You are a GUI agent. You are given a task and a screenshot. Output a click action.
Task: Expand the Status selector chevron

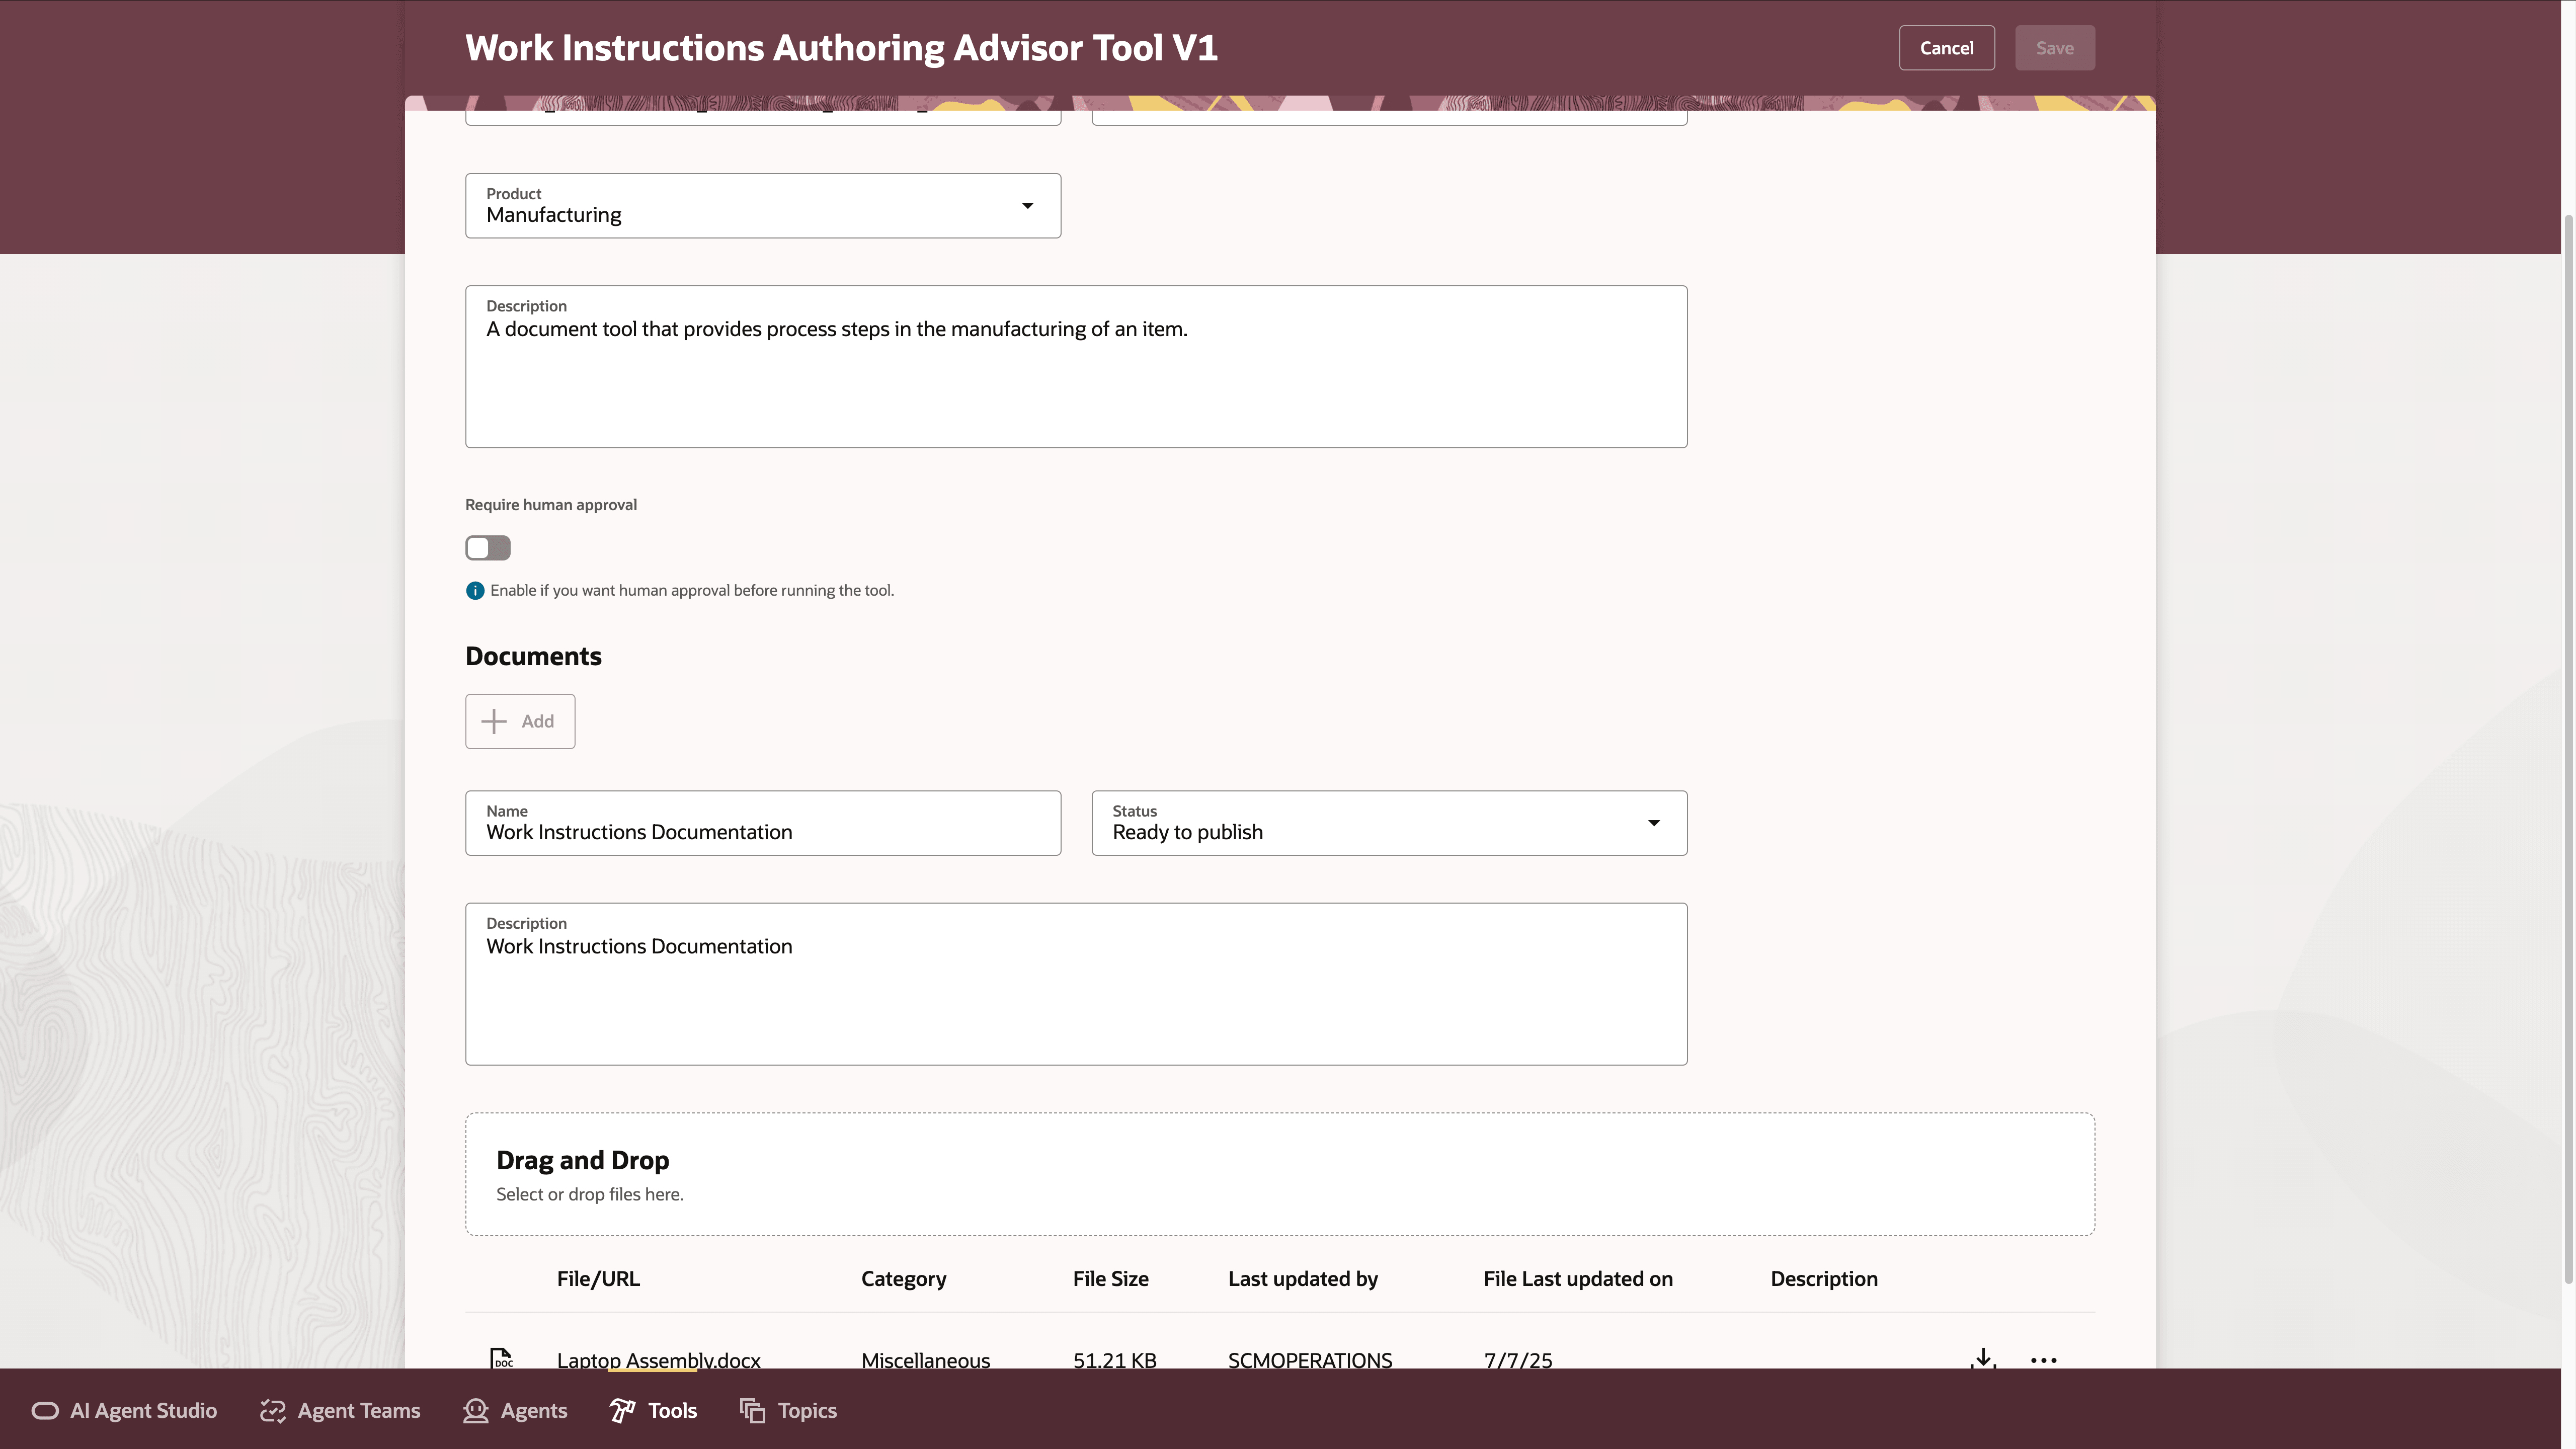pyautogui.click(x=1654, y=822)
